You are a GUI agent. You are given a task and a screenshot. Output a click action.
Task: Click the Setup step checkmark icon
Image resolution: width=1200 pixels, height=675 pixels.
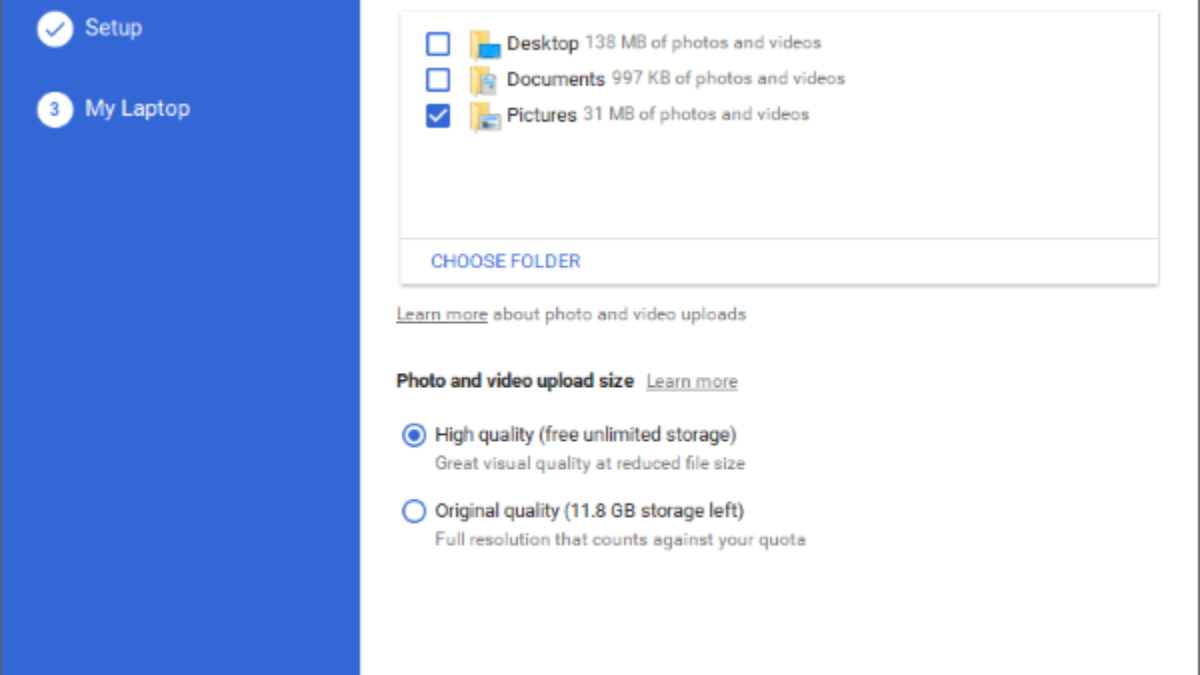[55, 29]
